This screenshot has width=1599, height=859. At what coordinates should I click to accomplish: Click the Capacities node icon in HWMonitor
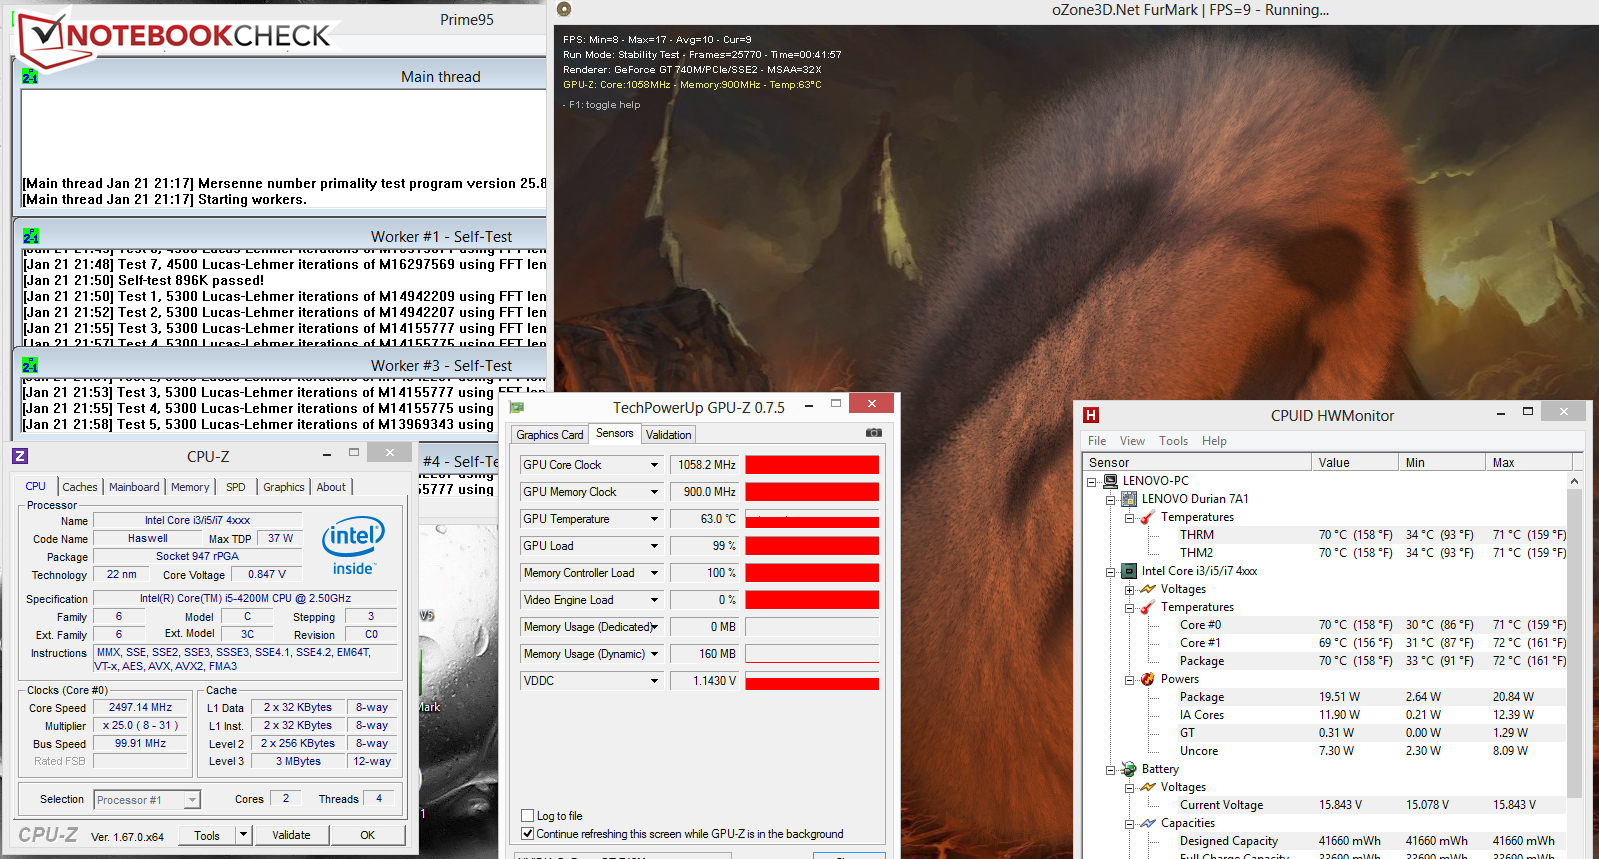(x=1148, y=822)
